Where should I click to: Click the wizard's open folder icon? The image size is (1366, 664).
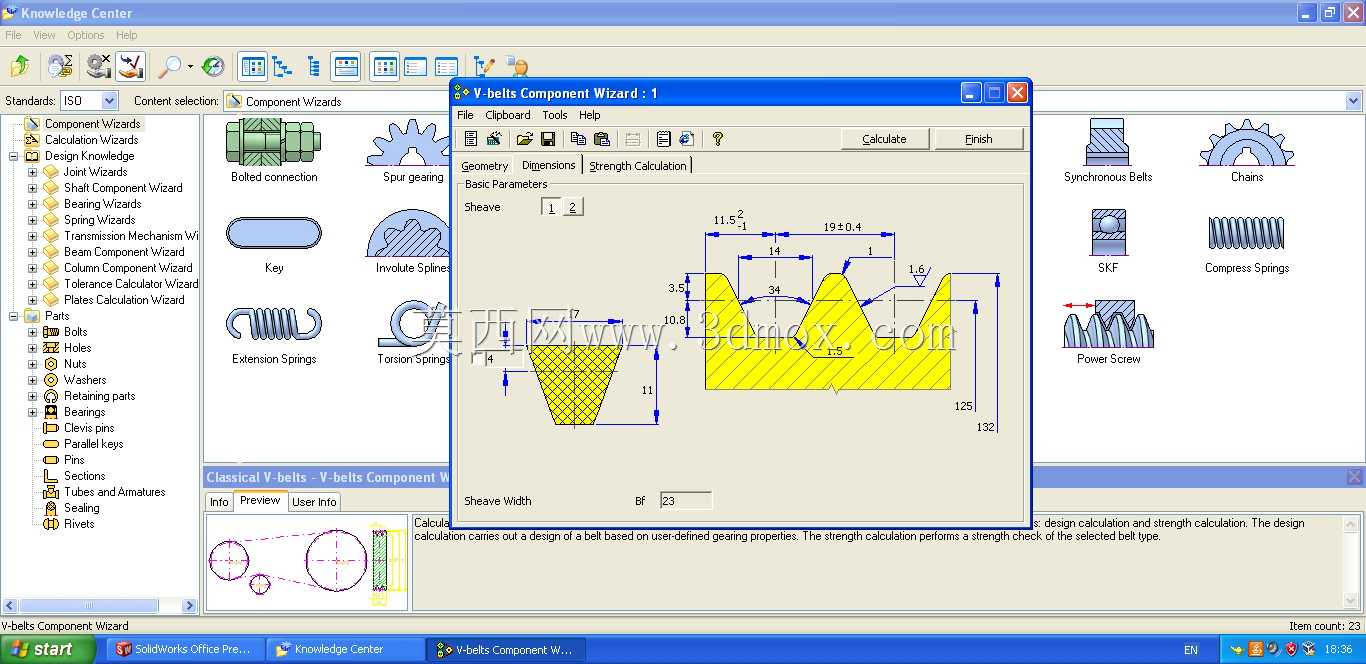click(525, 139)
